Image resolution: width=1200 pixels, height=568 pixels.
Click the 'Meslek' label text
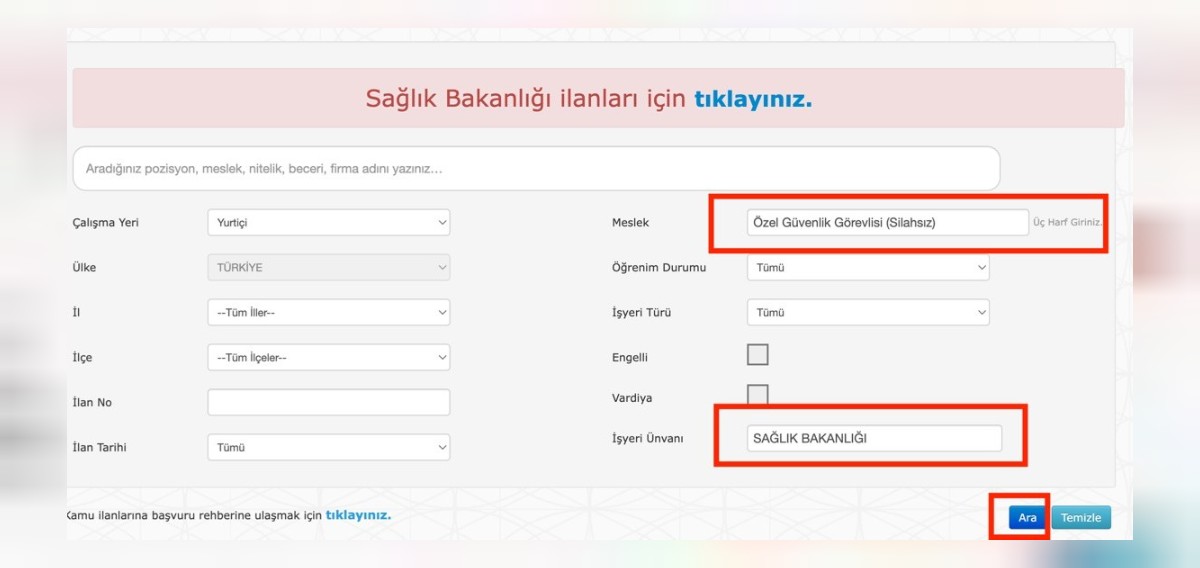[x=630, y=223]
